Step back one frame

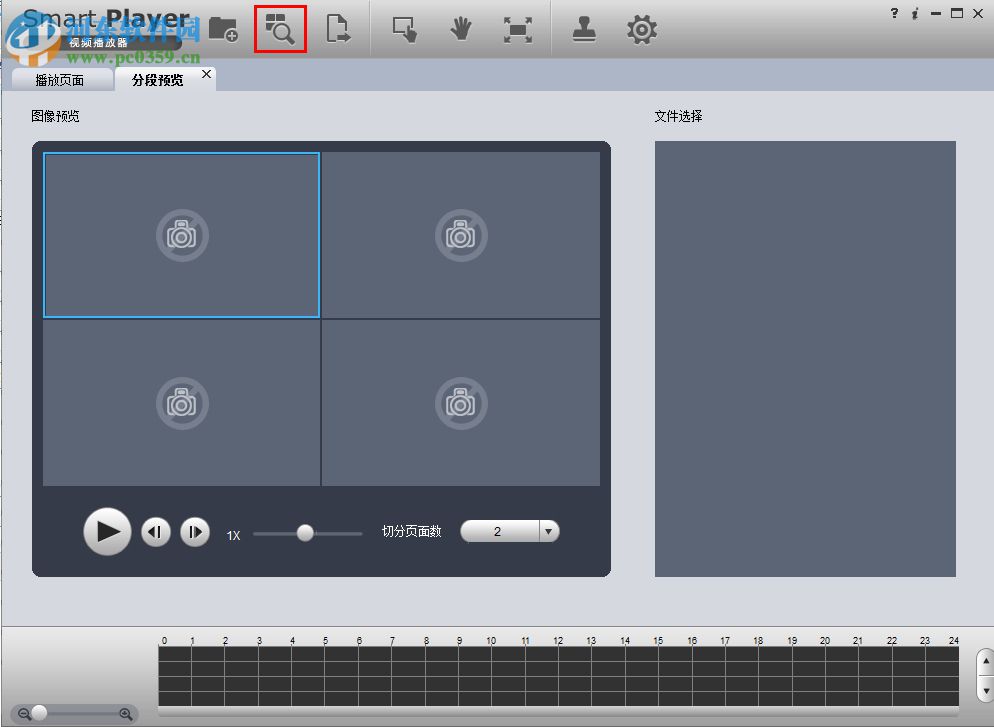(x=156, y=532)
